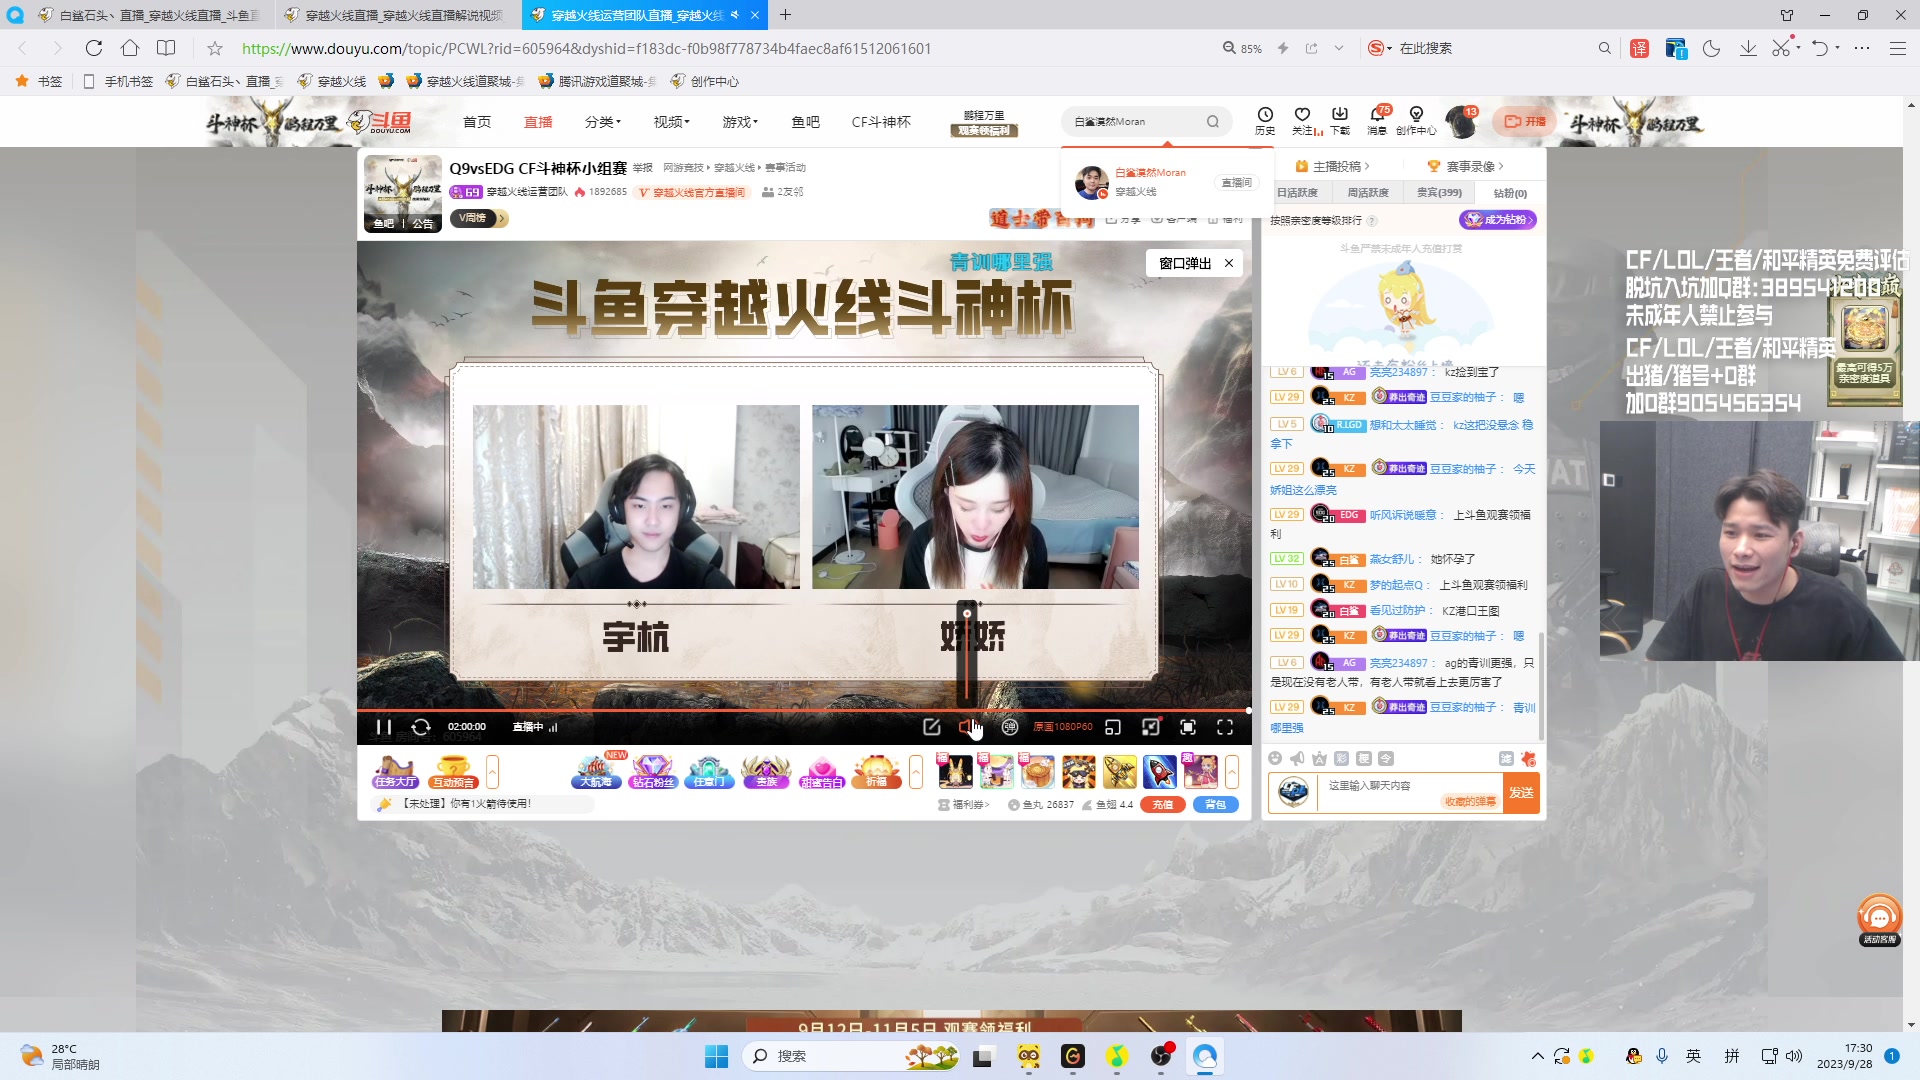This screenshot has width=1920, height=1080.
Task: Toggle the horn broadcast mode in chat
Action: (x=1297, y=759)
